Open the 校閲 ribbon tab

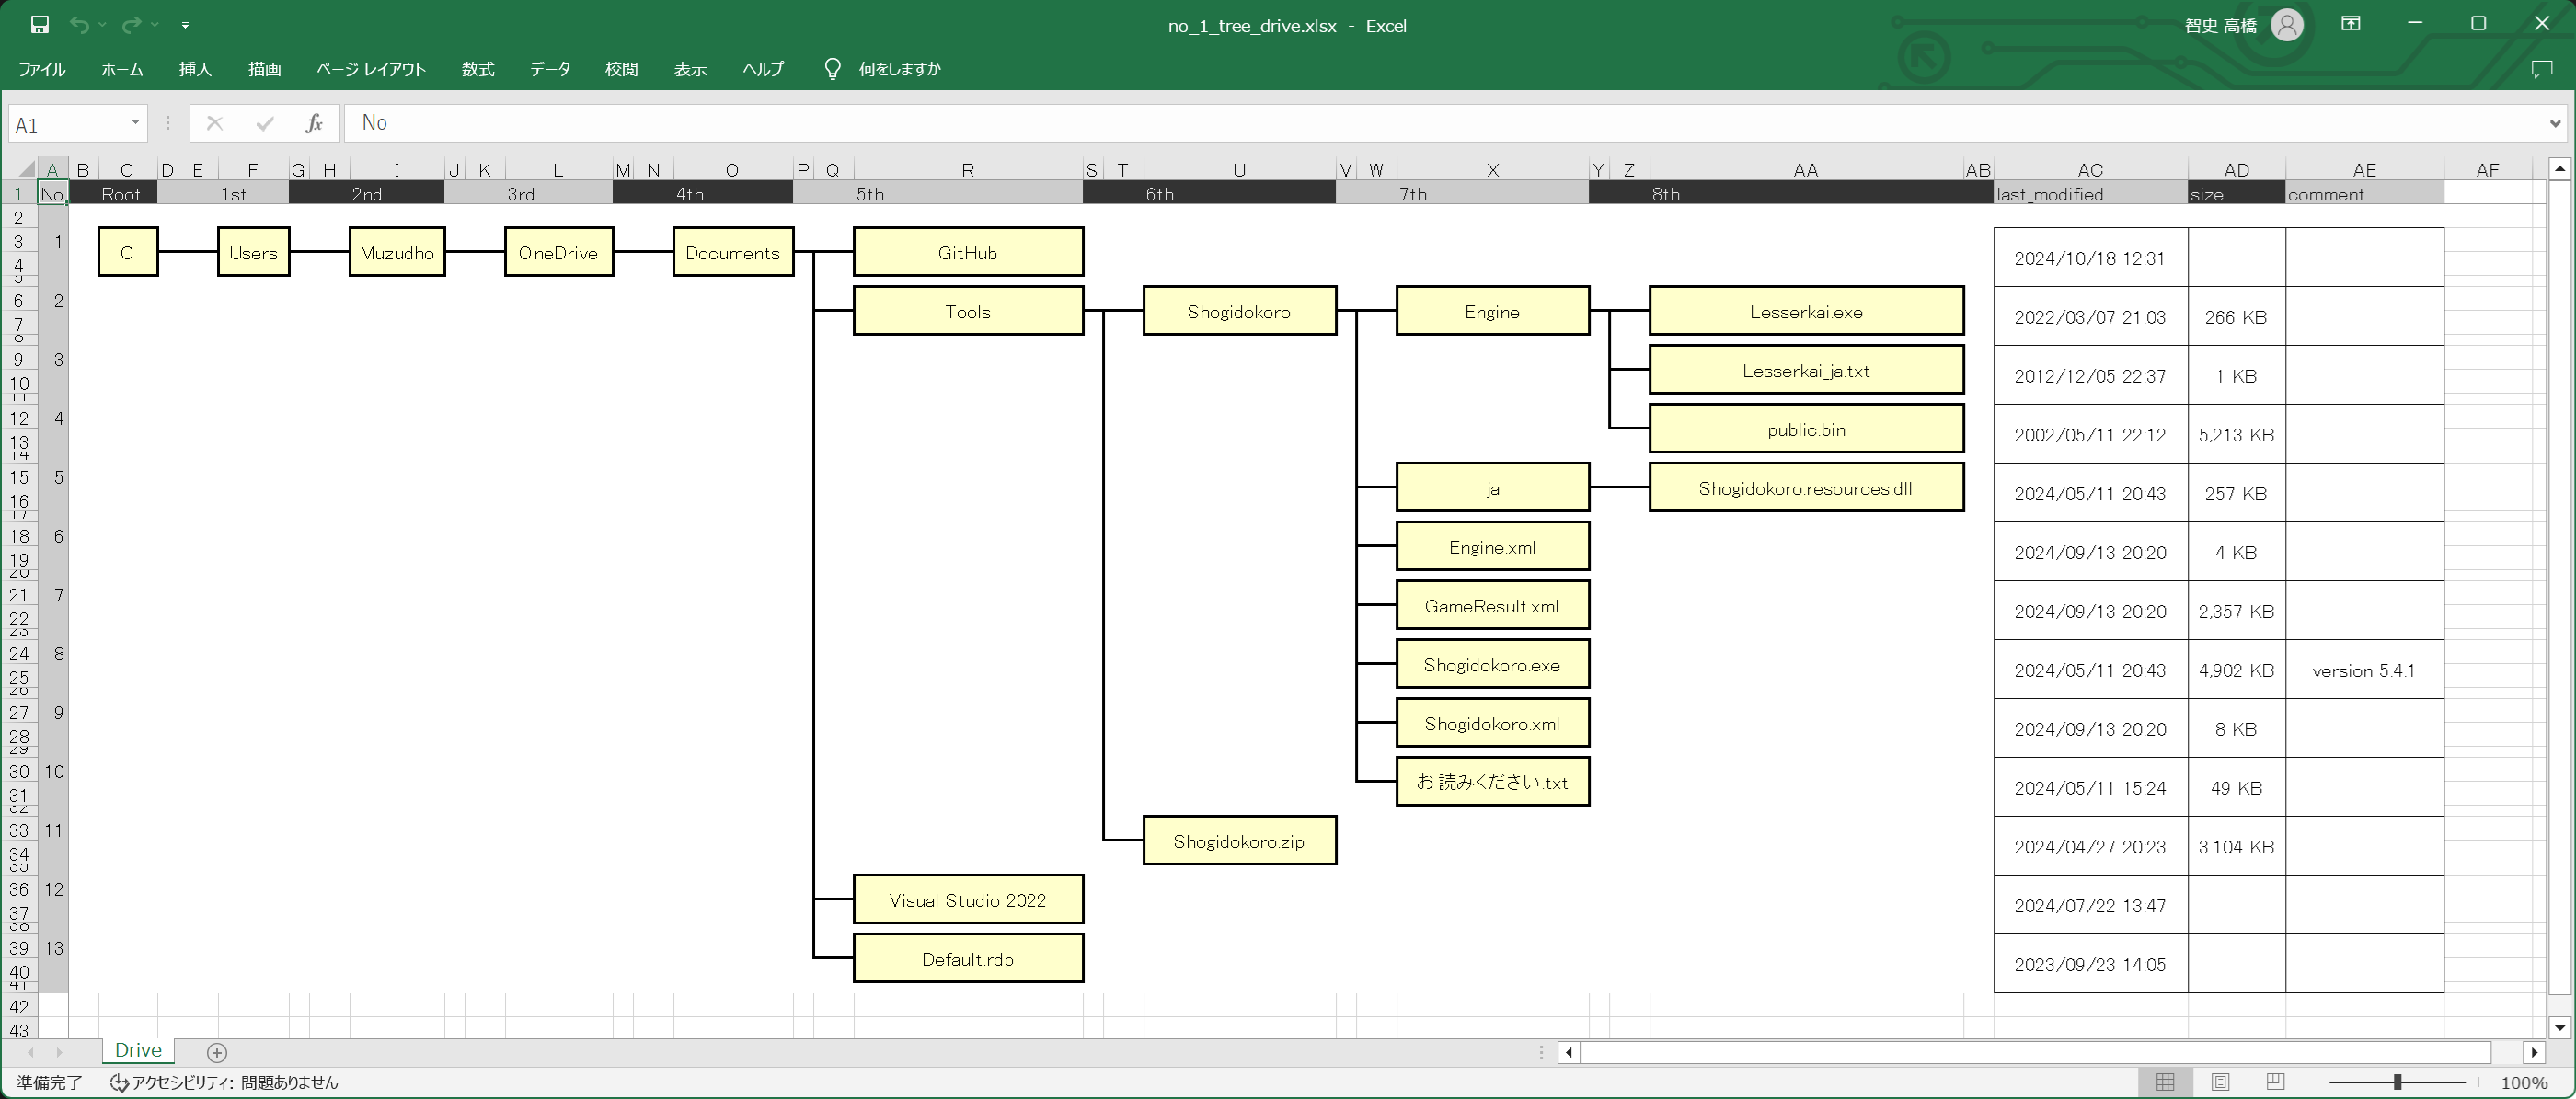[621, 69]
